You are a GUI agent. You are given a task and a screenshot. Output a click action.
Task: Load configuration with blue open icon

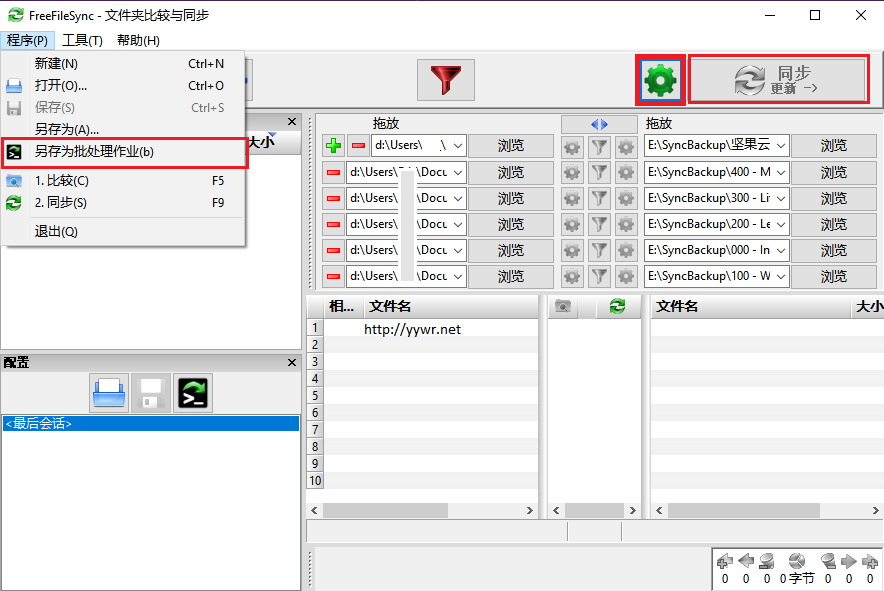coord(109,393)
